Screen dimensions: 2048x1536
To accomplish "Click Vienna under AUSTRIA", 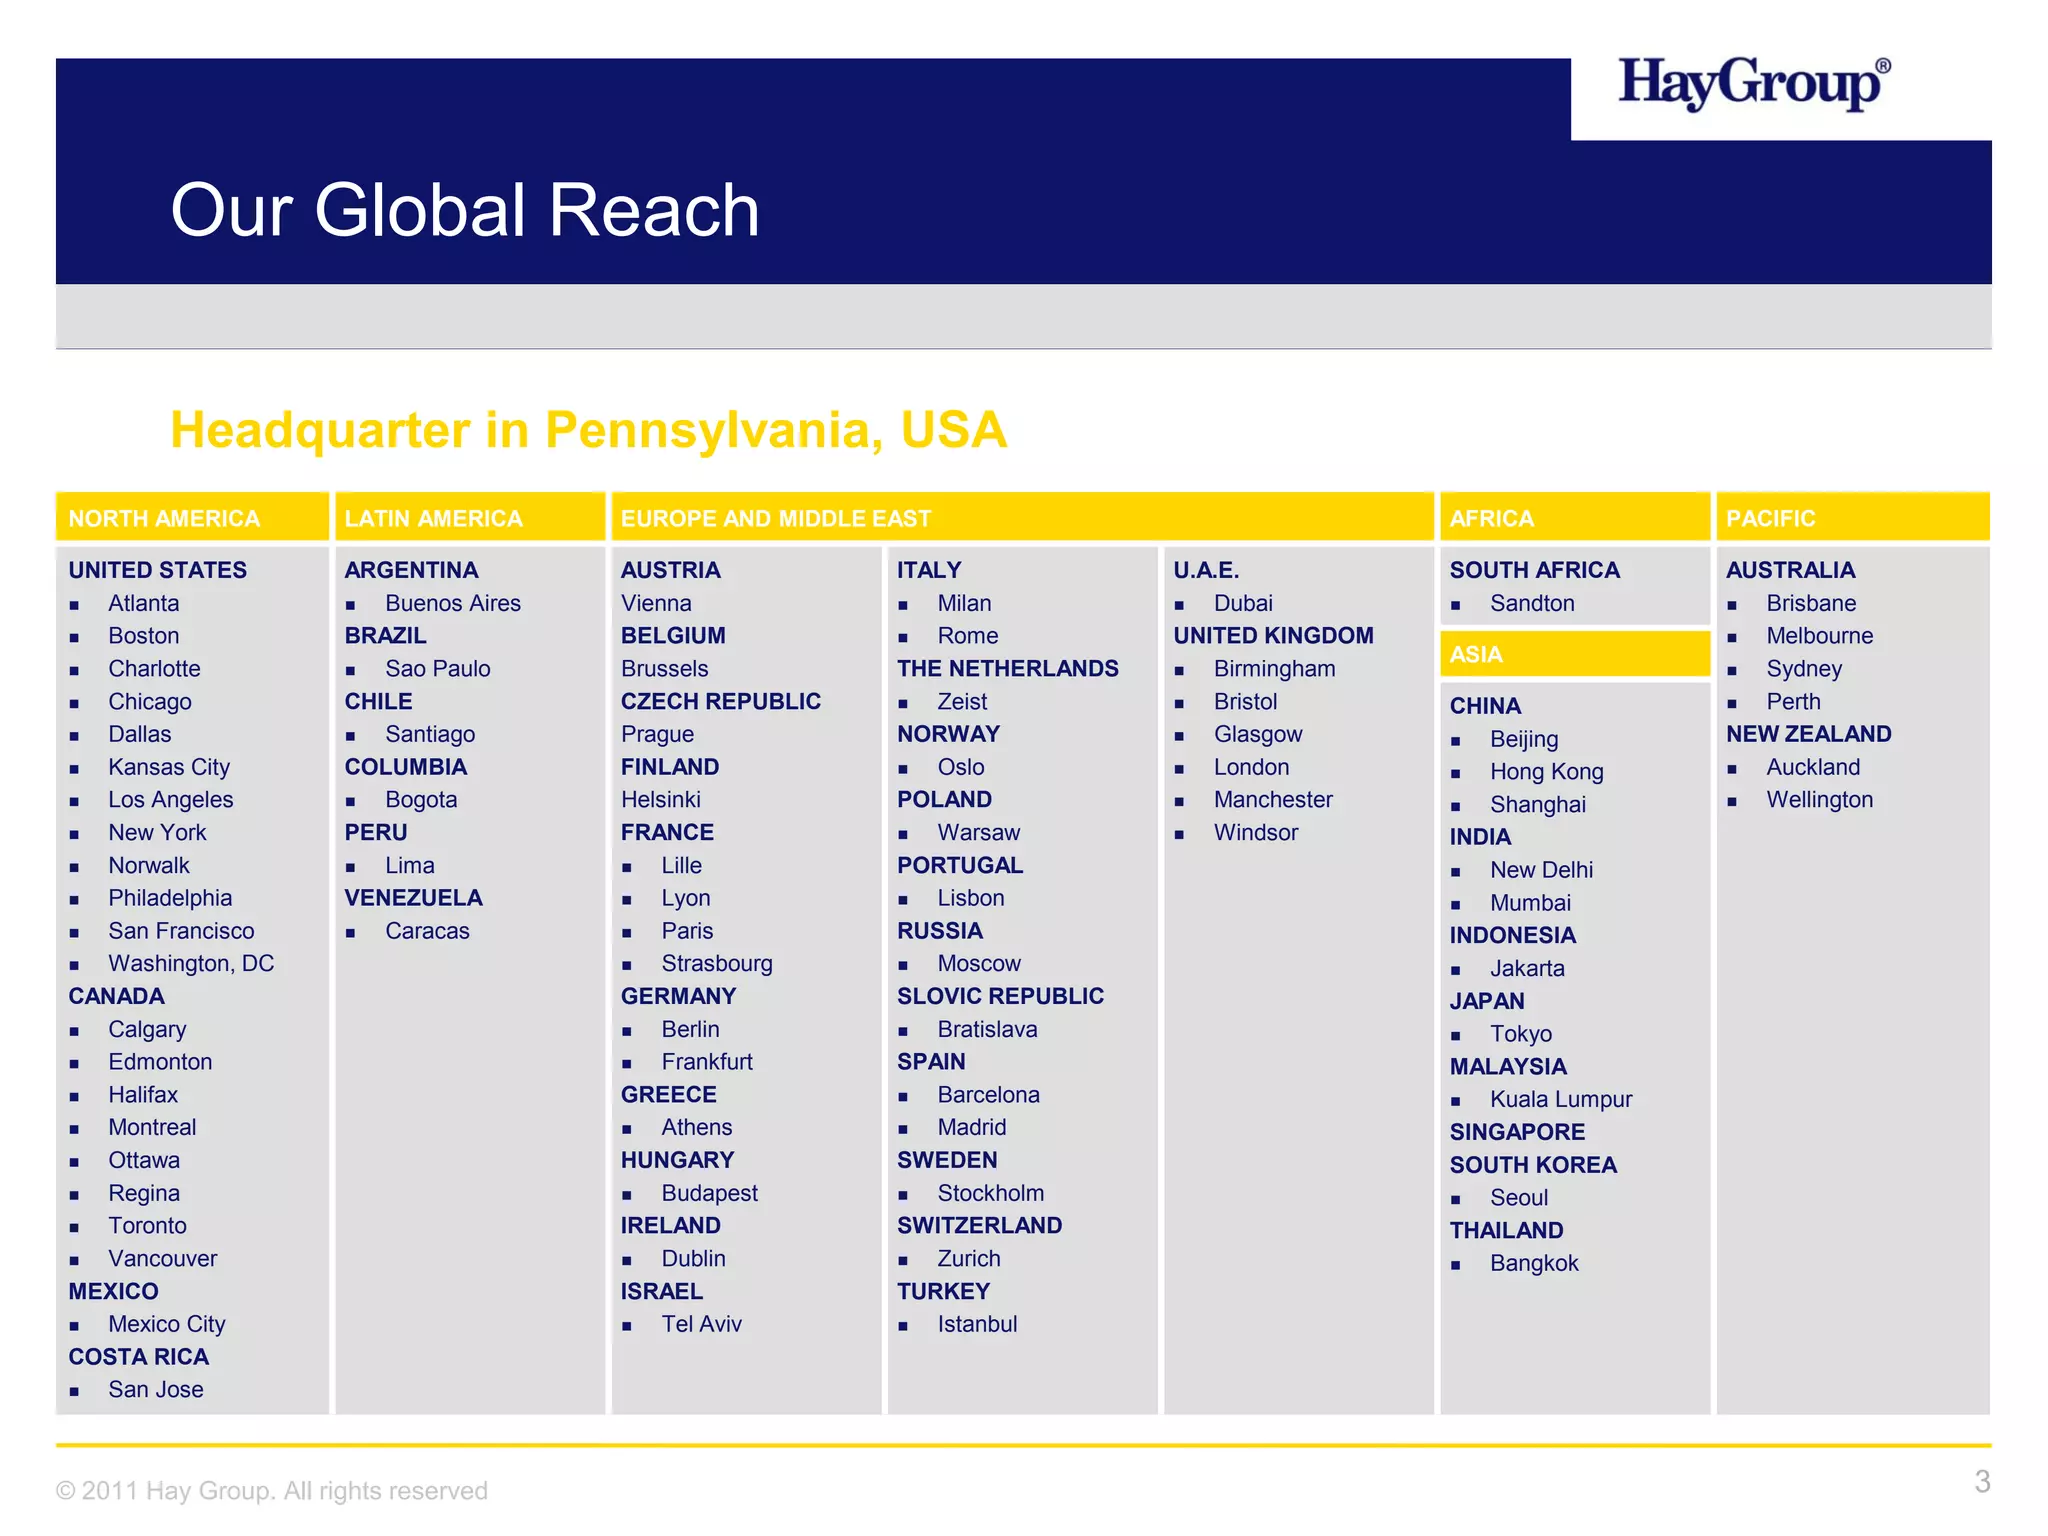I will [656, 603].
